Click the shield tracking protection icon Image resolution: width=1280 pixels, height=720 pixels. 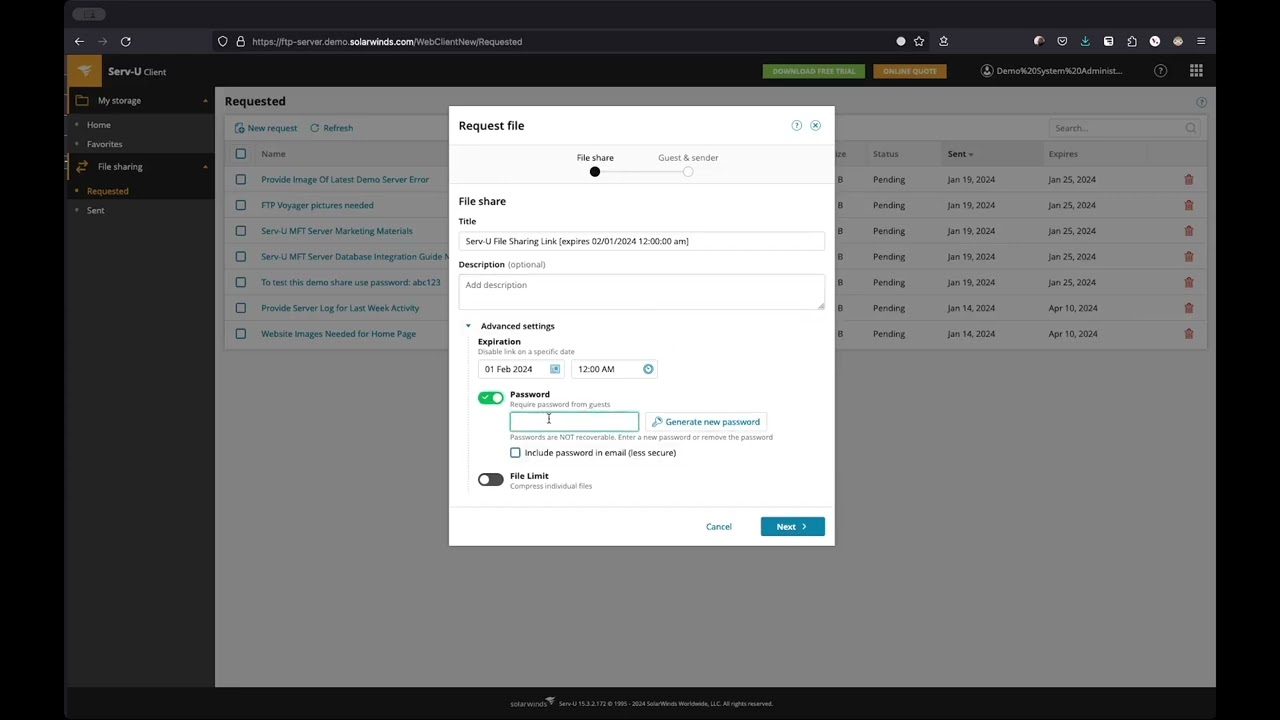click(x=223, y=41)
